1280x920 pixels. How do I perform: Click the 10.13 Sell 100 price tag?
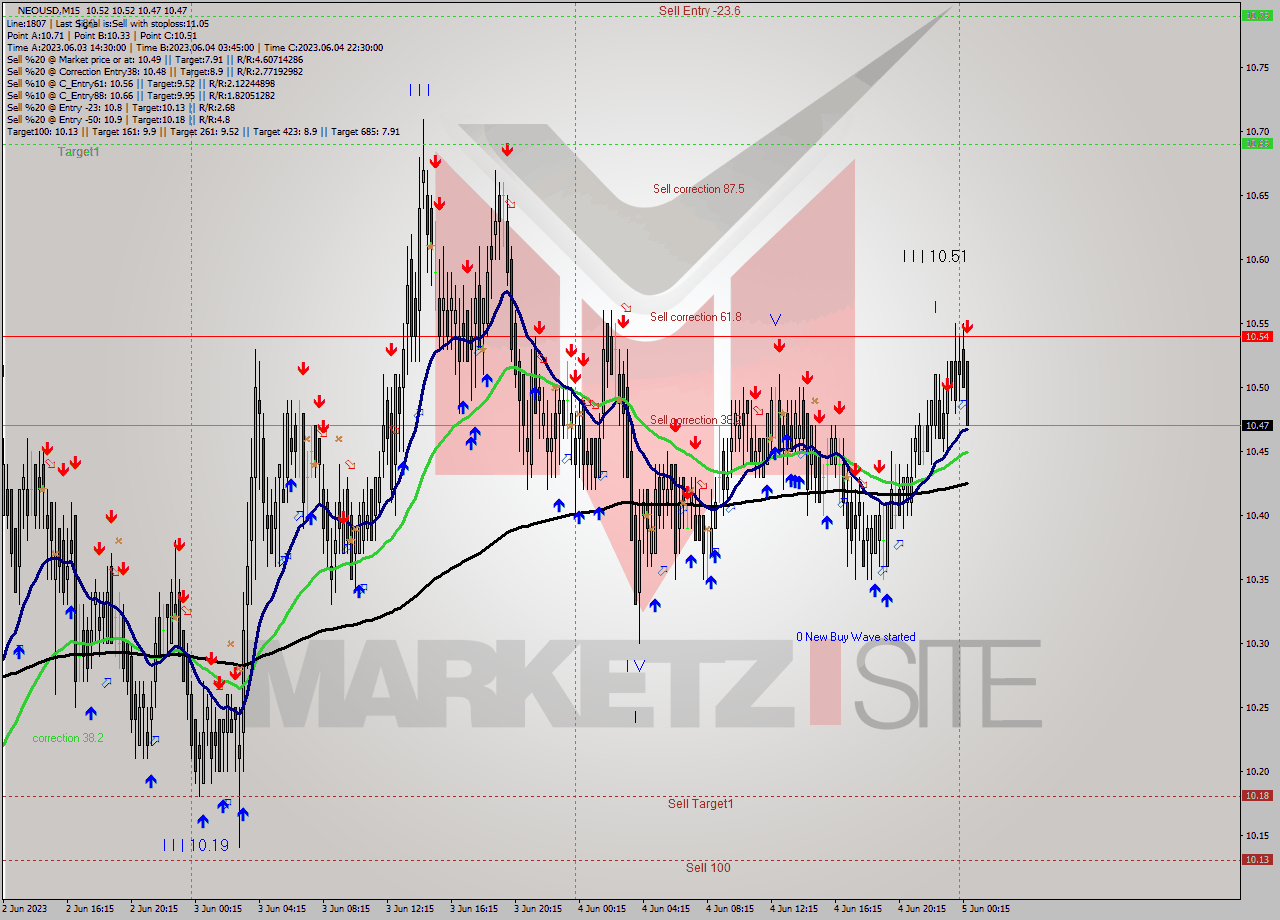pyautogui.click(x=1257, y=860)
